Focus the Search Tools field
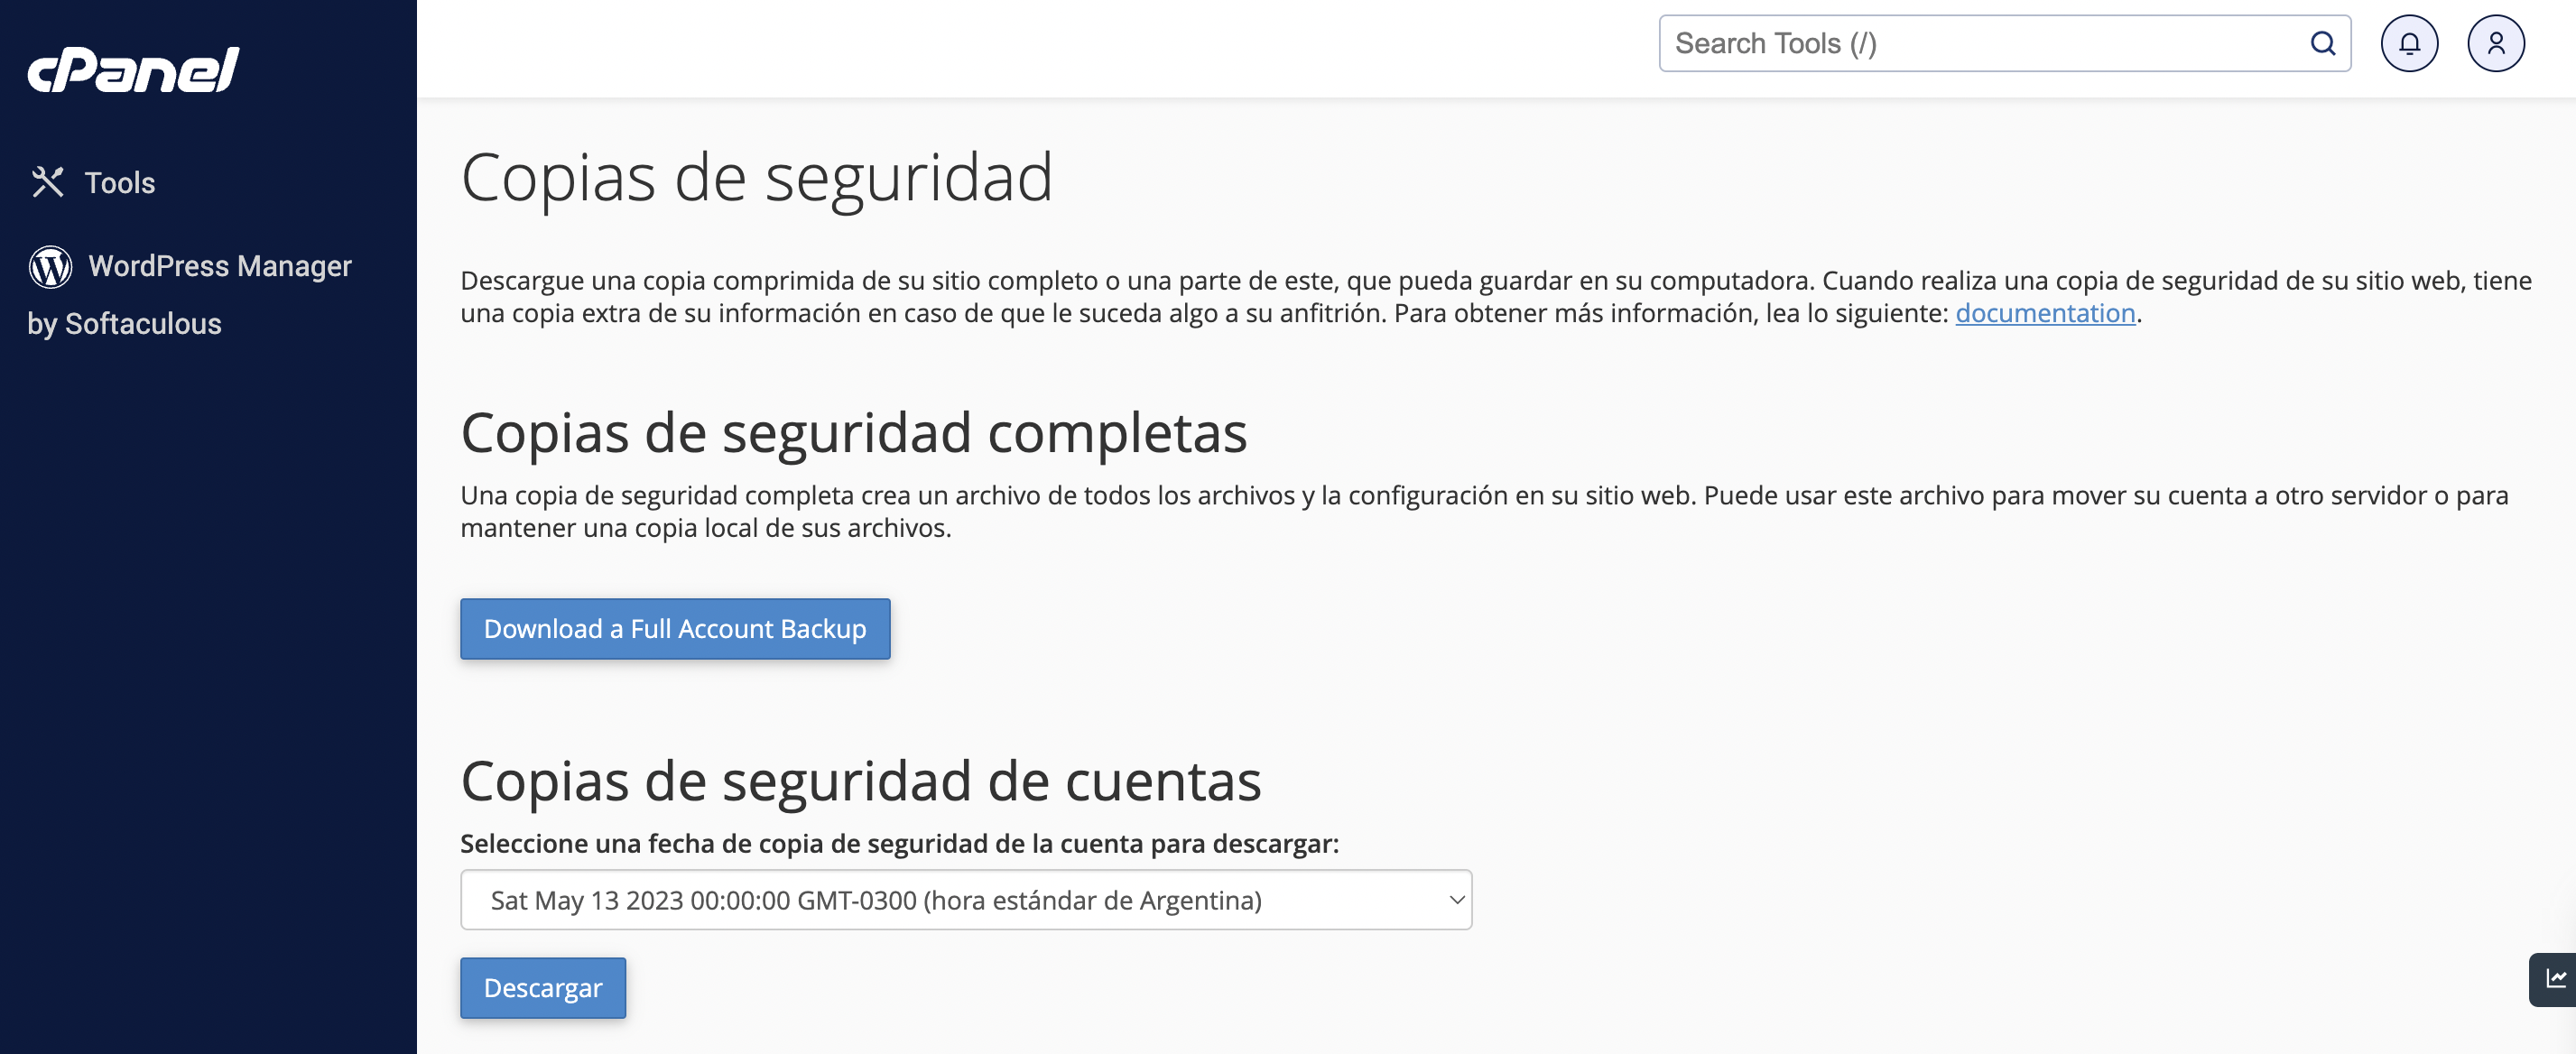Screen dimensions: 2576x1054 [x=2004, y=43]
